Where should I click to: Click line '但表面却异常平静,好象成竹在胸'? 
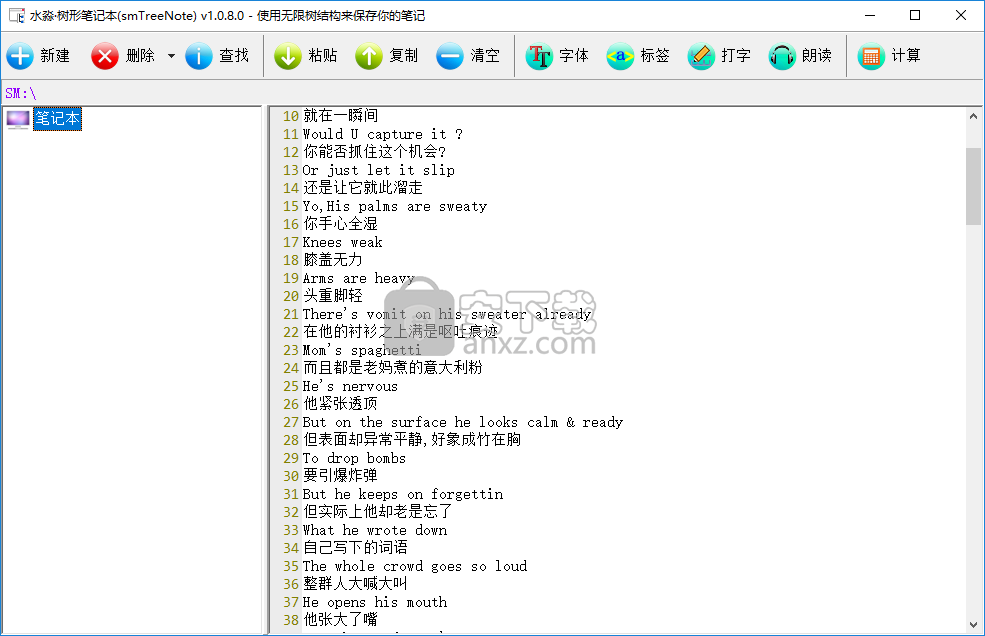coord(412,439)
